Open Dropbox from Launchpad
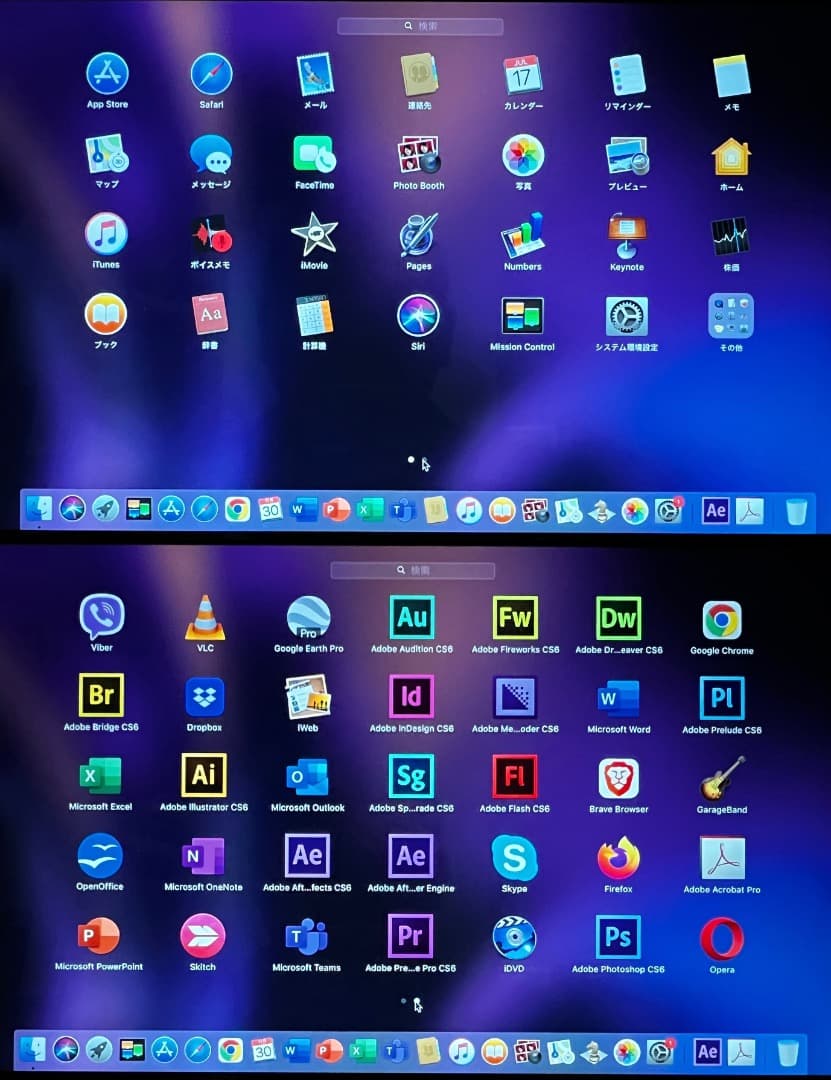 point(203,698)
